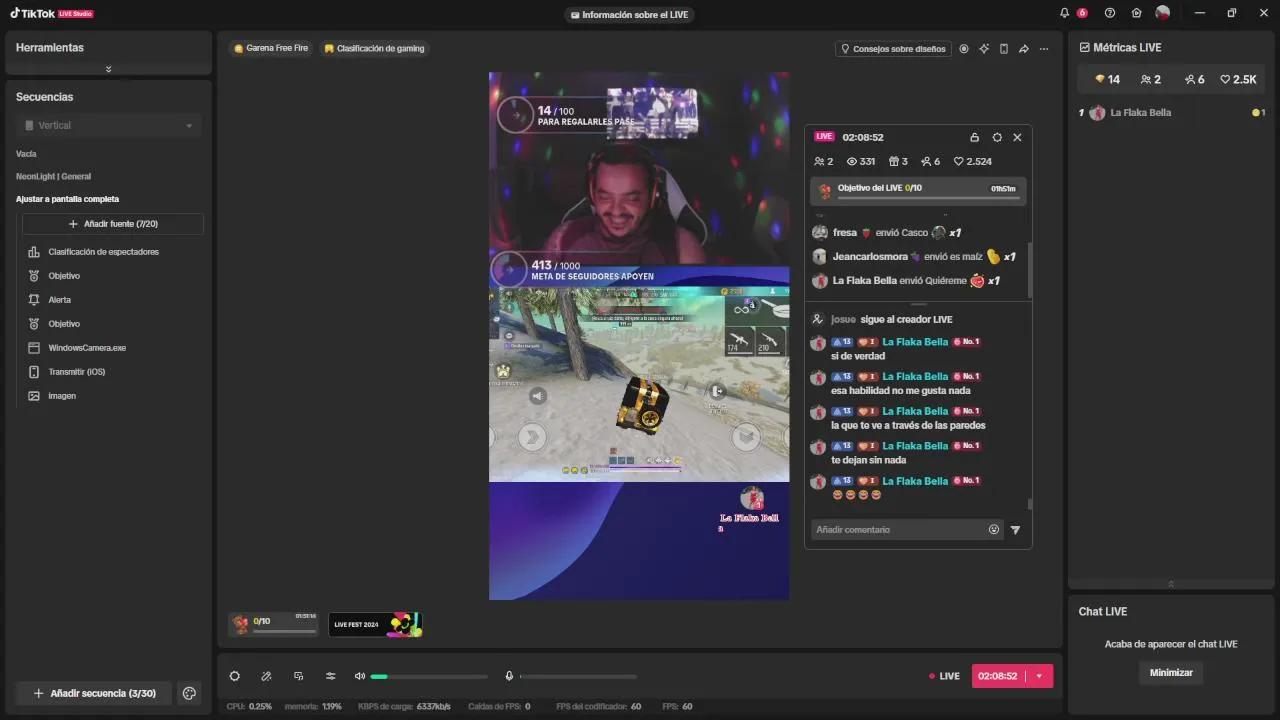Open the notifications bell

tap(1064, 13)
